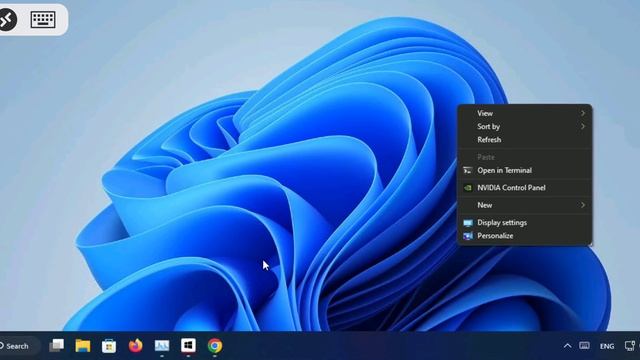Launch Google Chrome from the taskbar
The width and height of the screenshot is (640, 360).
pos(215,346)
